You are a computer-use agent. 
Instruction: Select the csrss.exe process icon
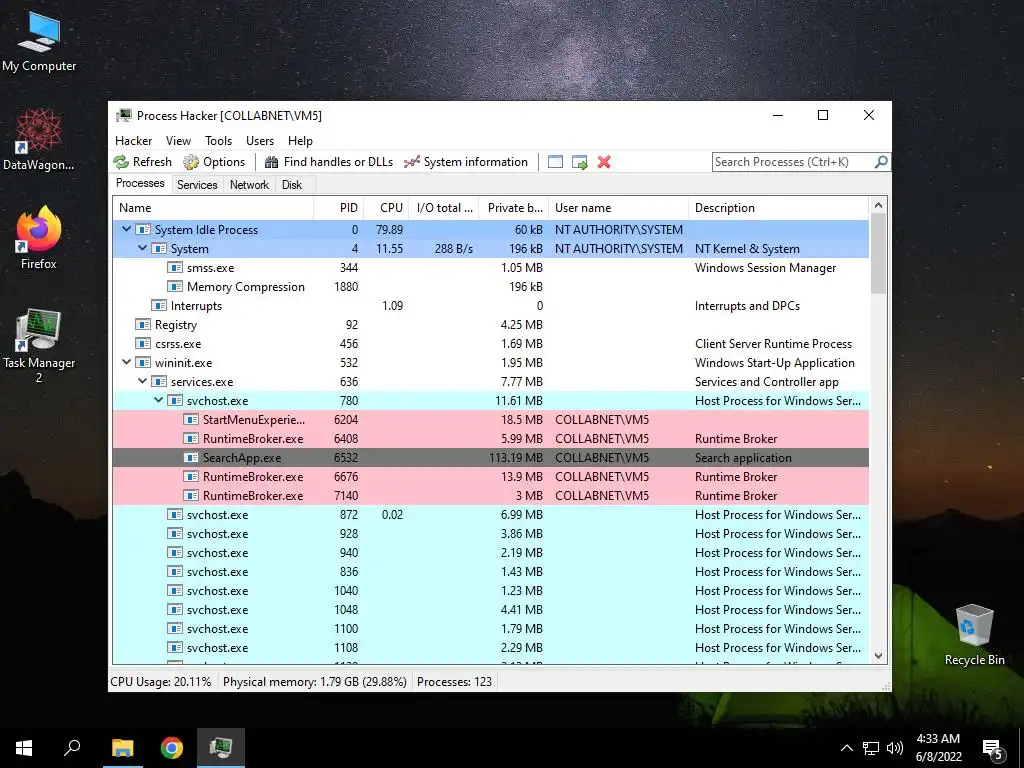pos(142,343)
